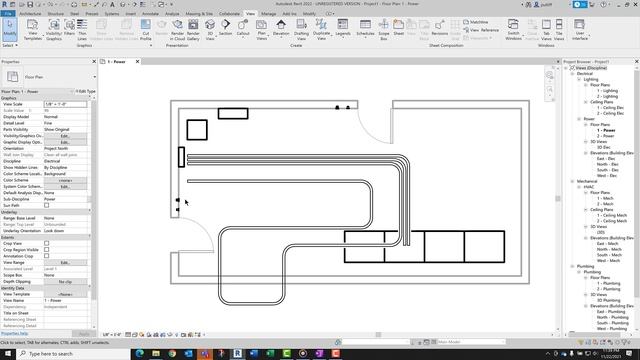The height and width of the screenshot is (360, 640).
Task: Click Switch Windows tool
Action: [513, 29]
